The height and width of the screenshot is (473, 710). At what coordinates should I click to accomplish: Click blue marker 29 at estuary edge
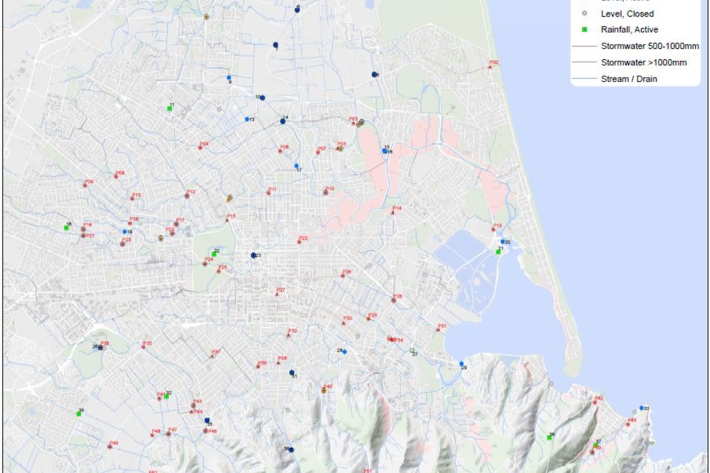point(462,364)
